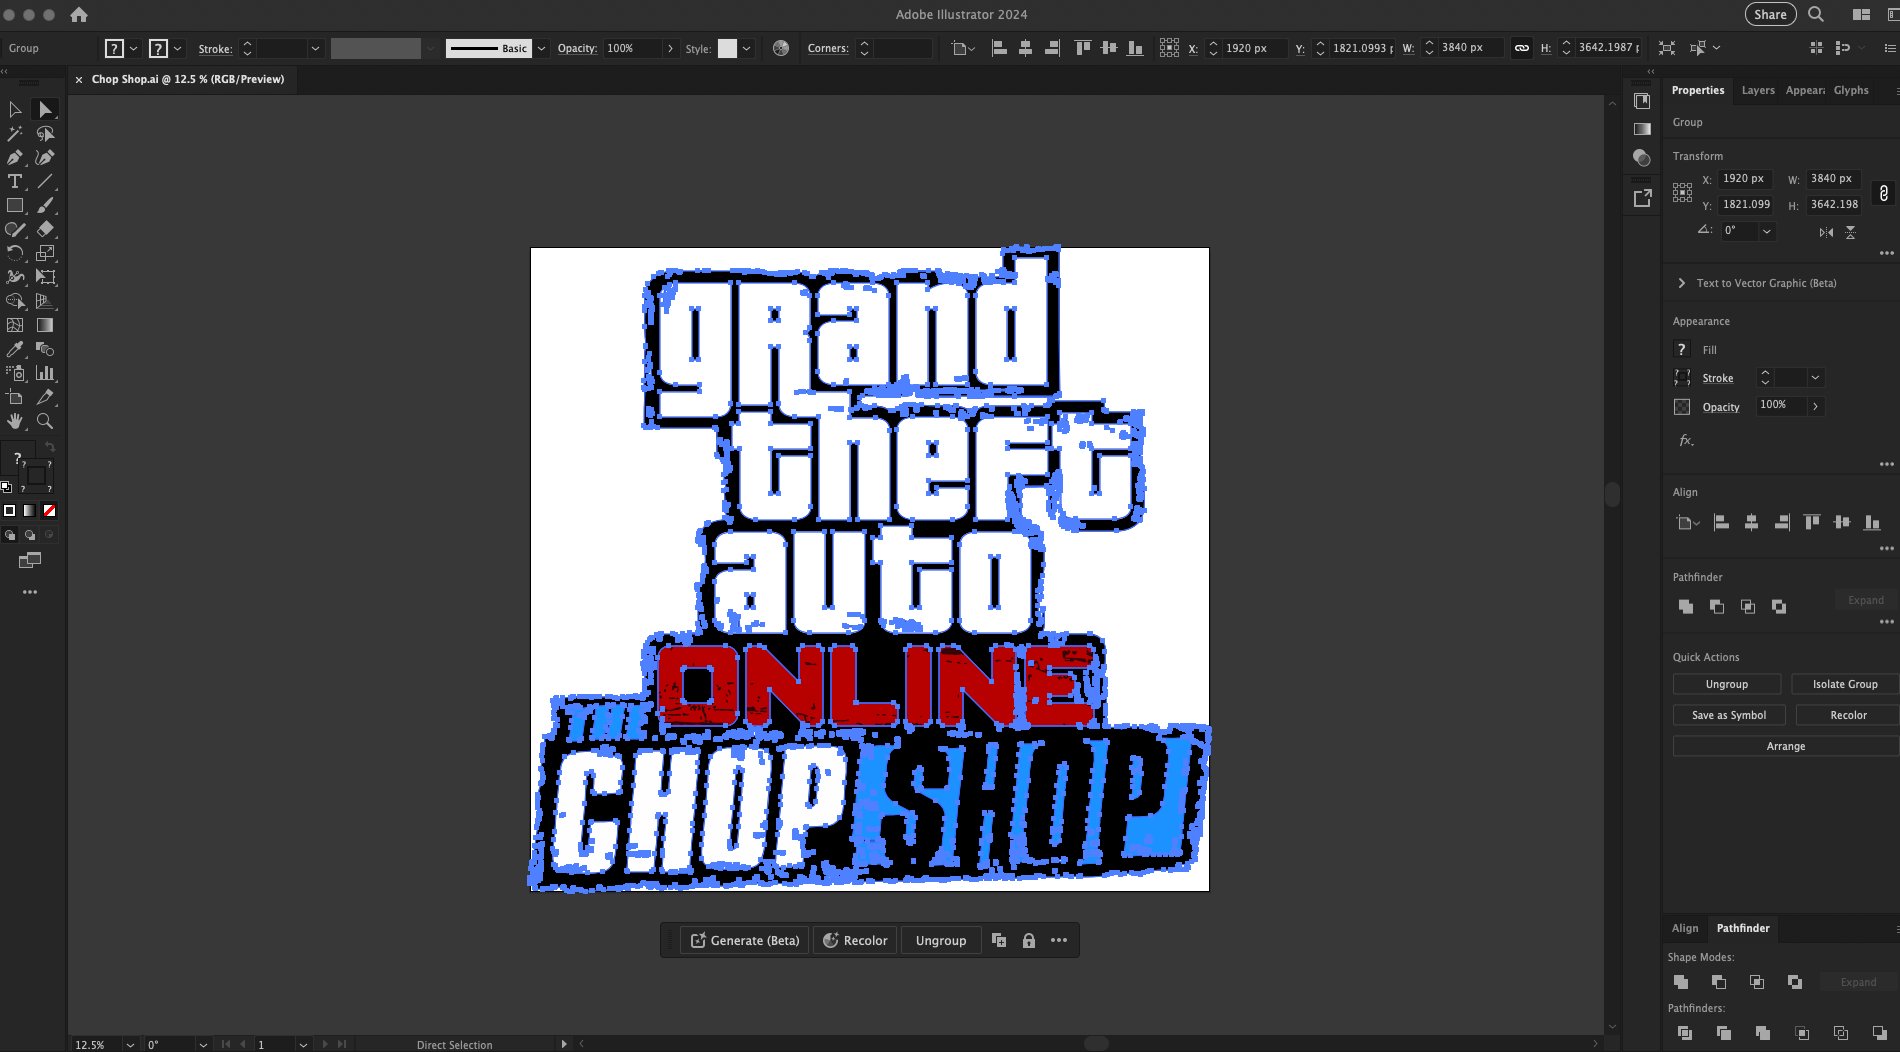This screenshot has height=1052, width=1900.
Task: Select the Perspective Grid tool
Action: (x=45, y=301)
